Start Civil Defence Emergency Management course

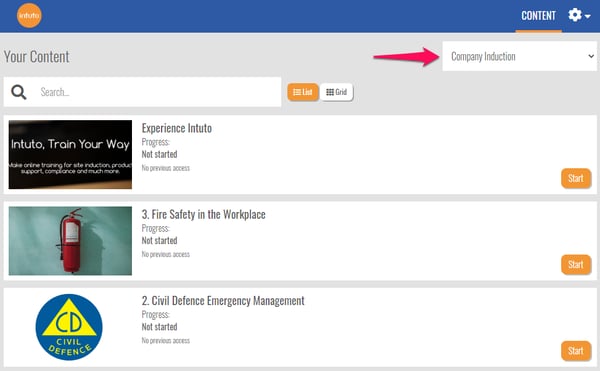coord(576,351)
